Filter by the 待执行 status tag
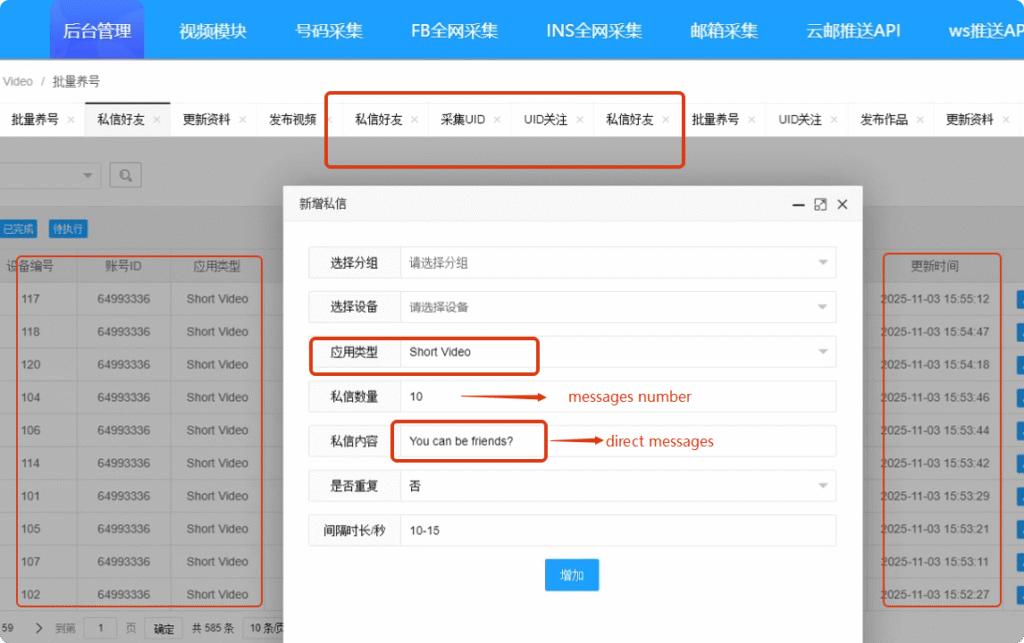Viewport: 1024px width, 643px height. pyautogui.click(x=69, y=229)
